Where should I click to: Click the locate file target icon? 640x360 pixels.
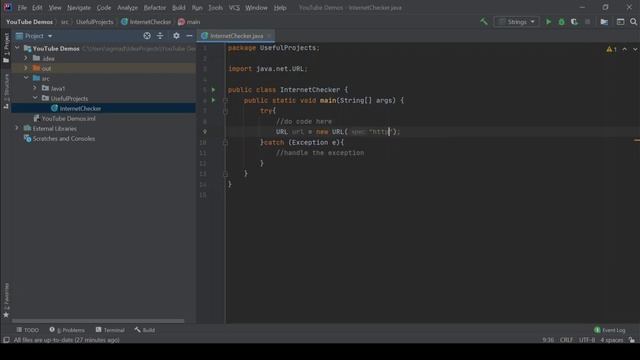tap(147, 36)
